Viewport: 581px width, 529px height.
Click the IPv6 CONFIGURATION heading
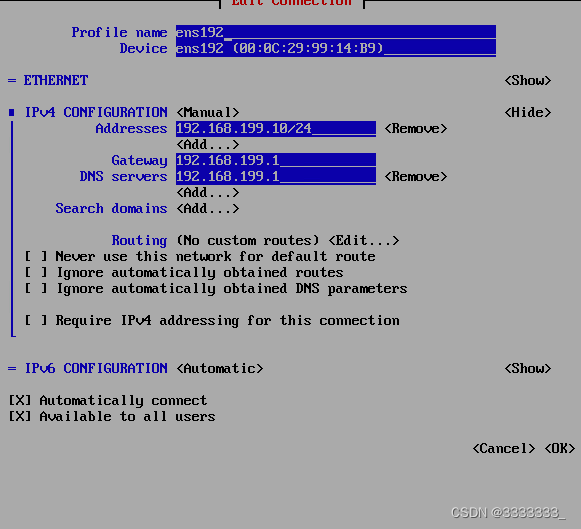tap(96, 369)
